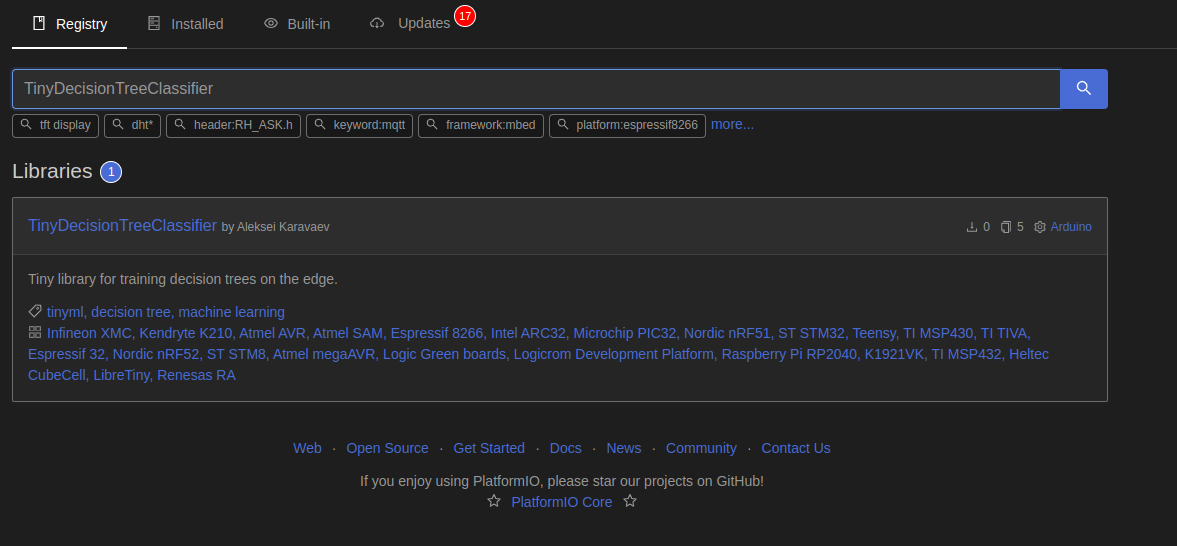Click the Installed tab icon
Screen dimensions: 1177x546
pyautogui.click(x=154, y=23)
